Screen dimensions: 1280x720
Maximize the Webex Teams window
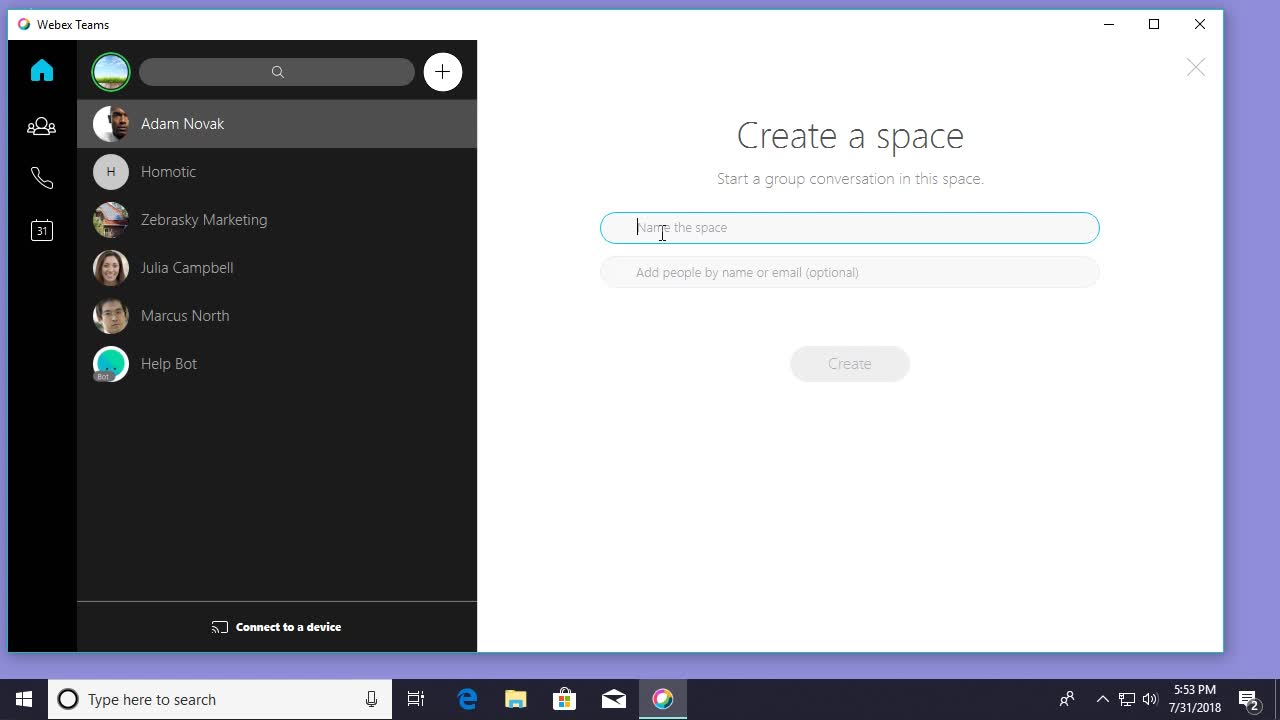click(1154, 24)
